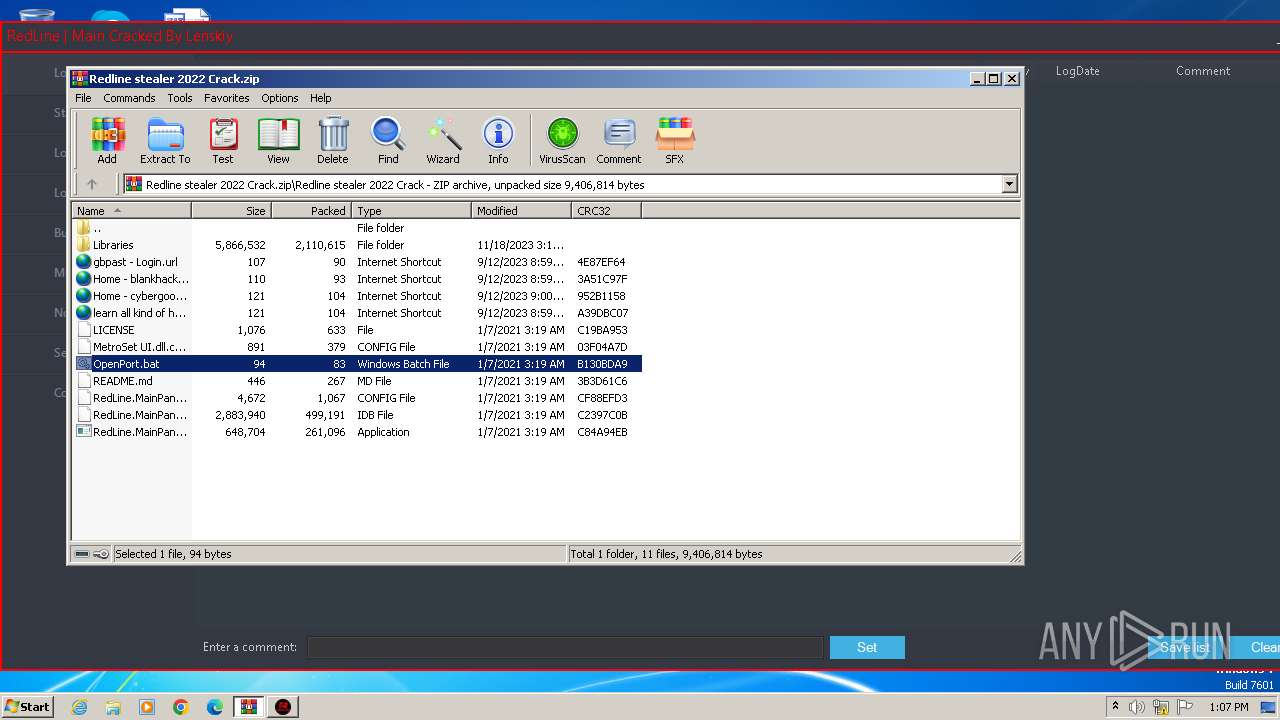Click the WinRAR title bar icon
This screenshot has width=1280, height=720.
pyautogui.click(x=80, y=78)
